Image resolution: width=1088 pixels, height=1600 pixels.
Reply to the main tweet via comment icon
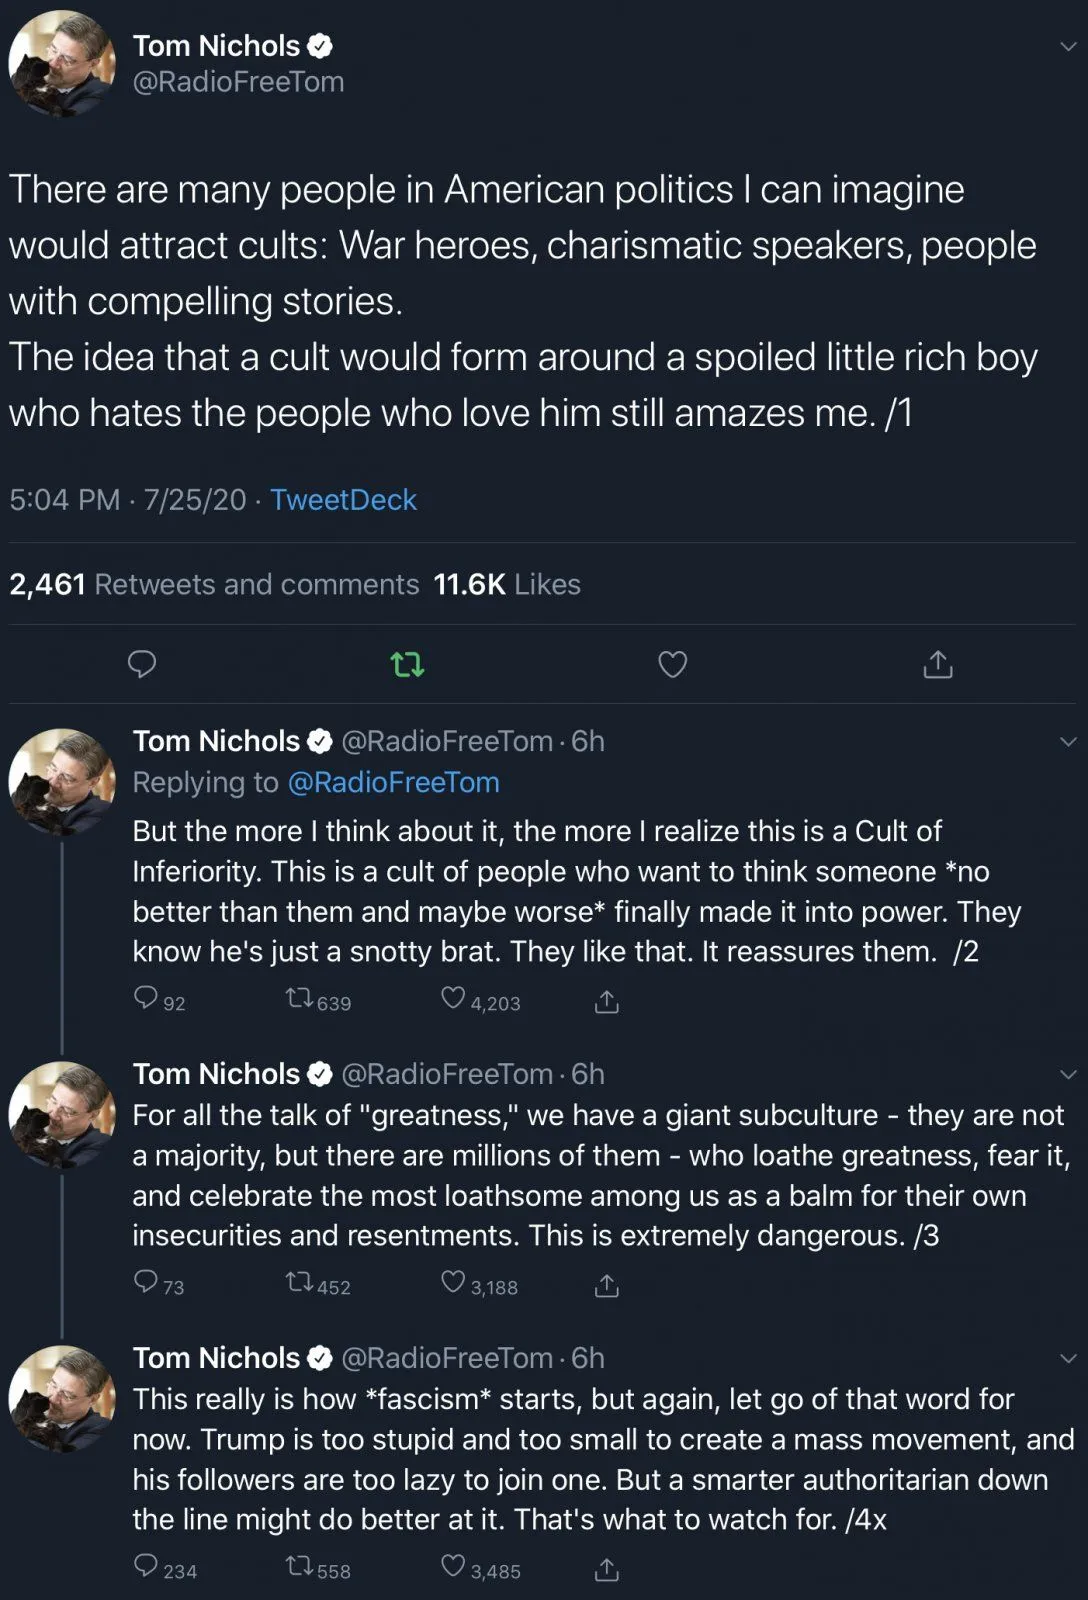point(142,664)
